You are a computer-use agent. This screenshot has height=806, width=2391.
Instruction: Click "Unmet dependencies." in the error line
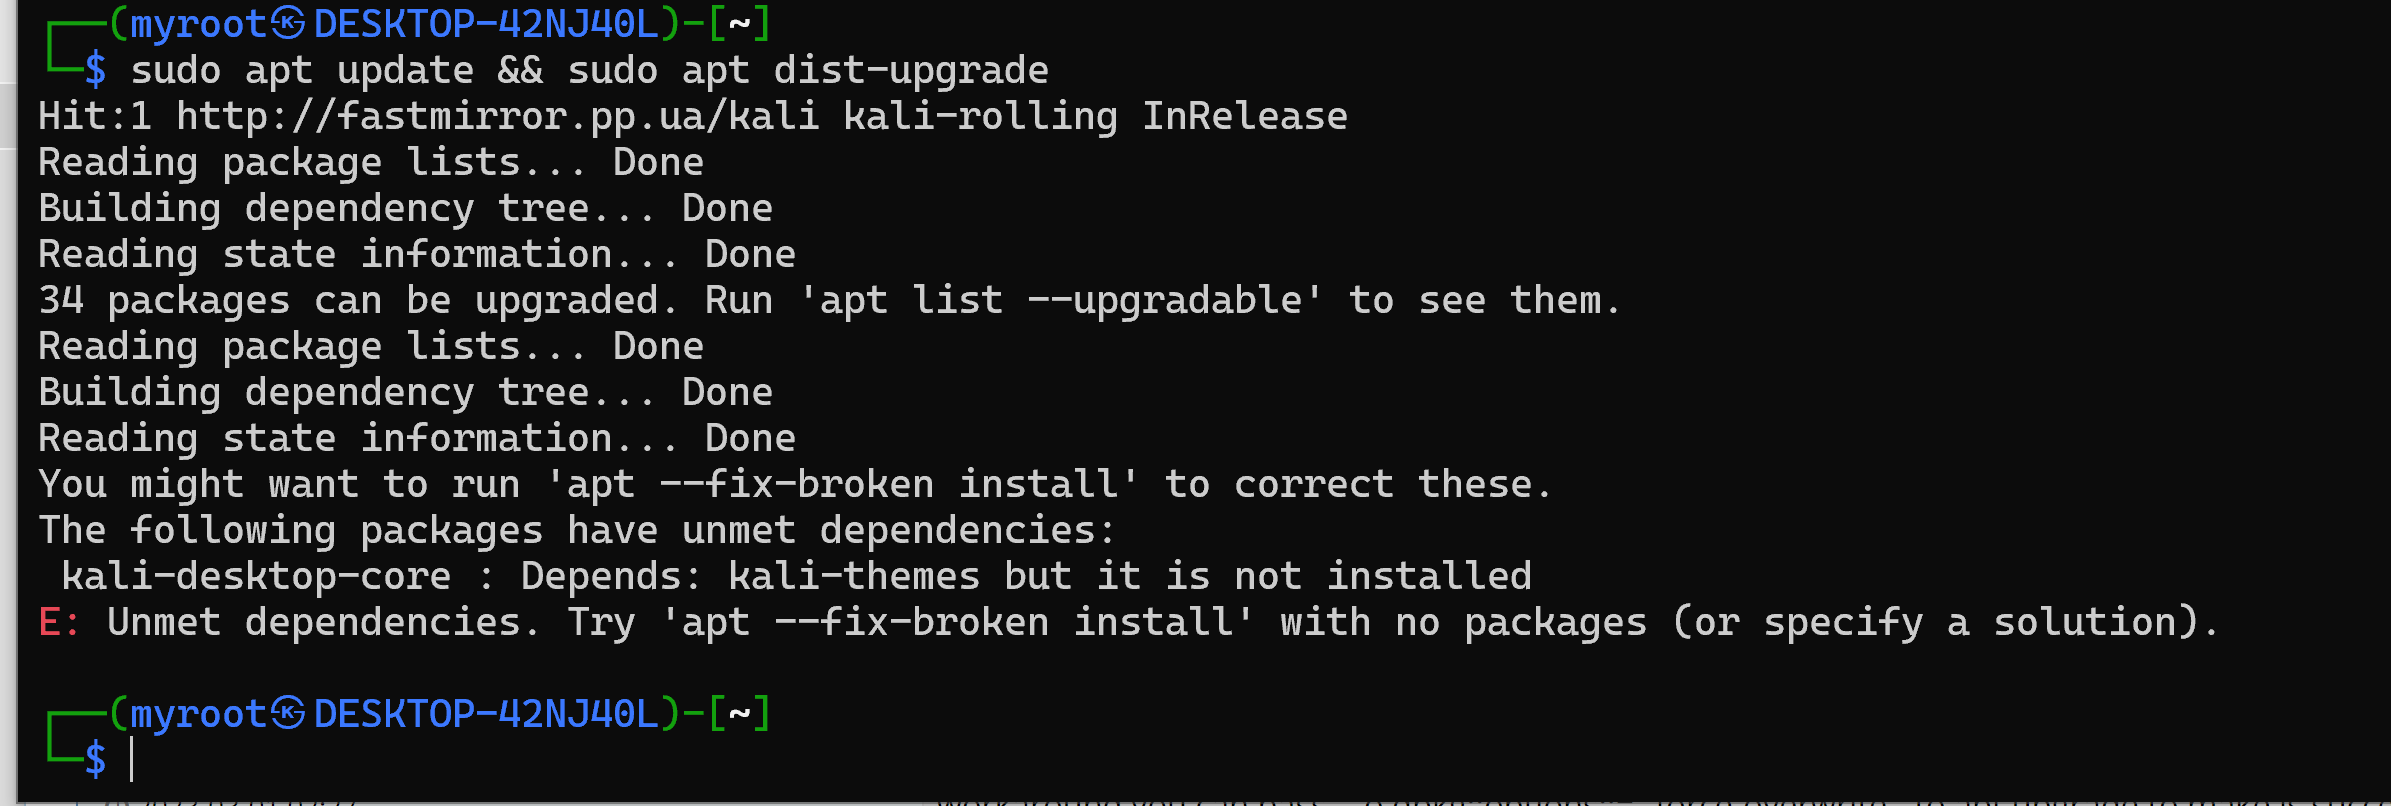(x=323, y=622)
